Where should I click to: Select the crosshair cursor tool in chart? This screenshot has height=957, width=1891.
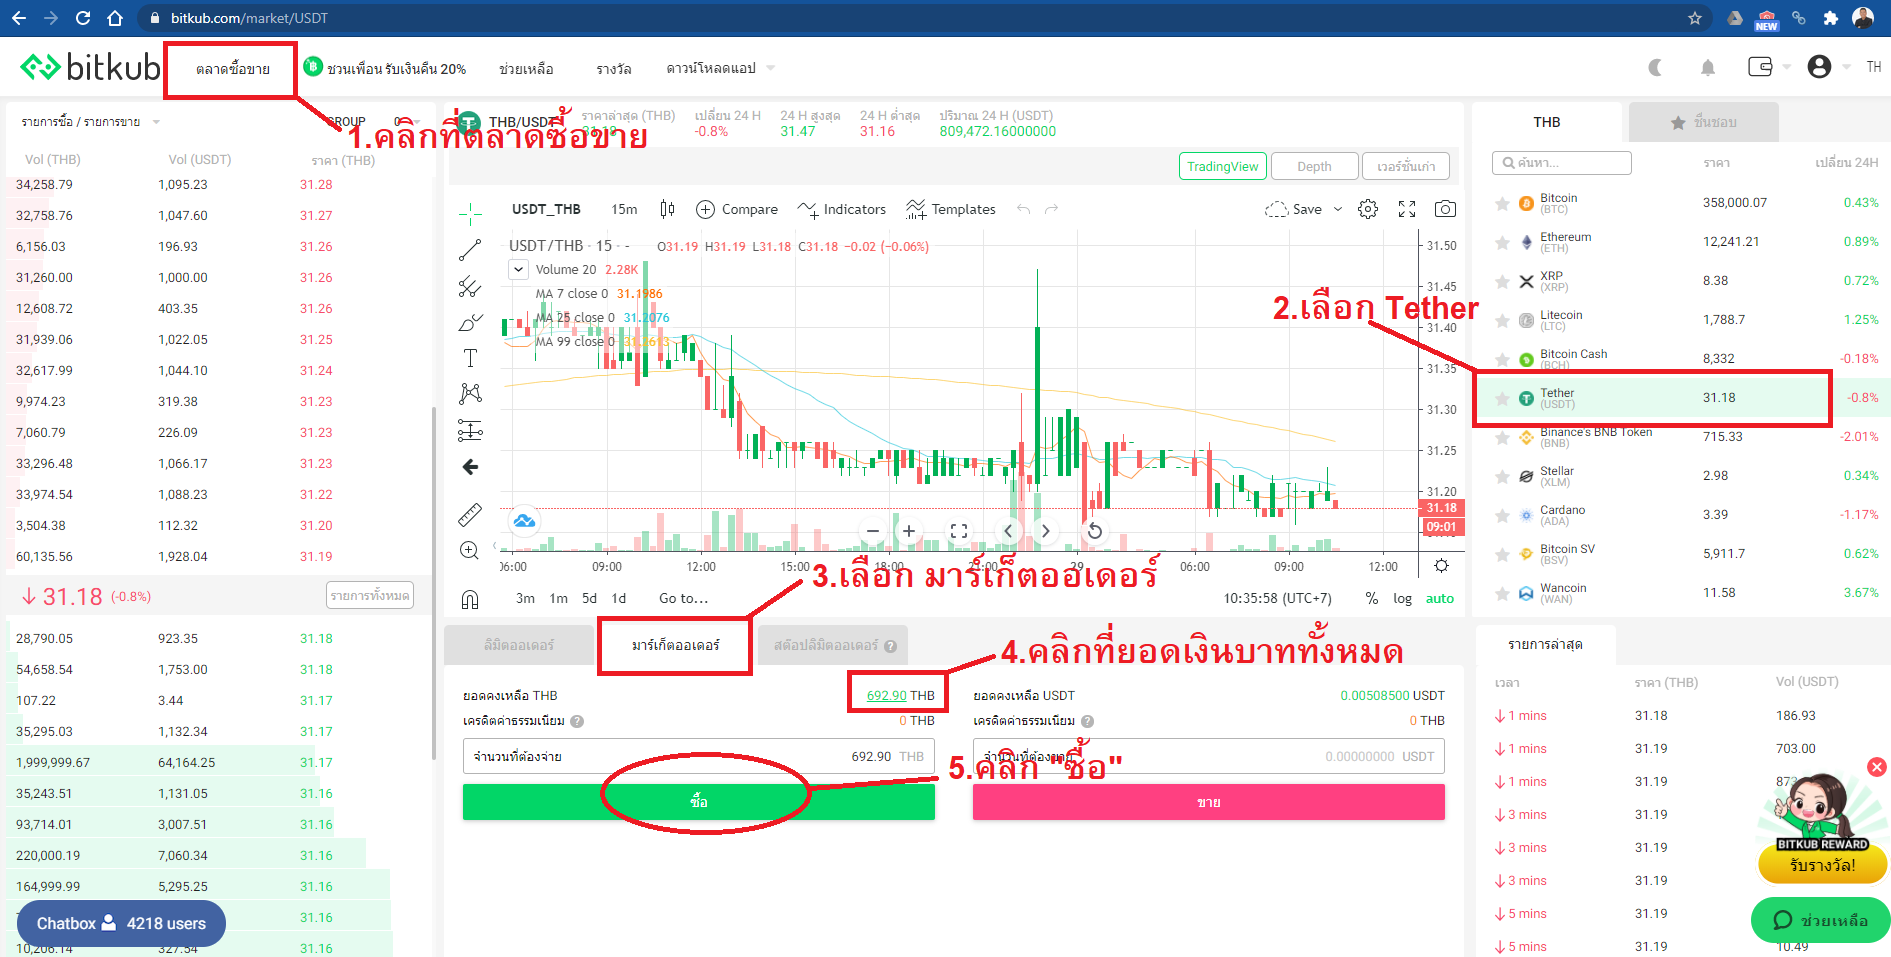470,212
